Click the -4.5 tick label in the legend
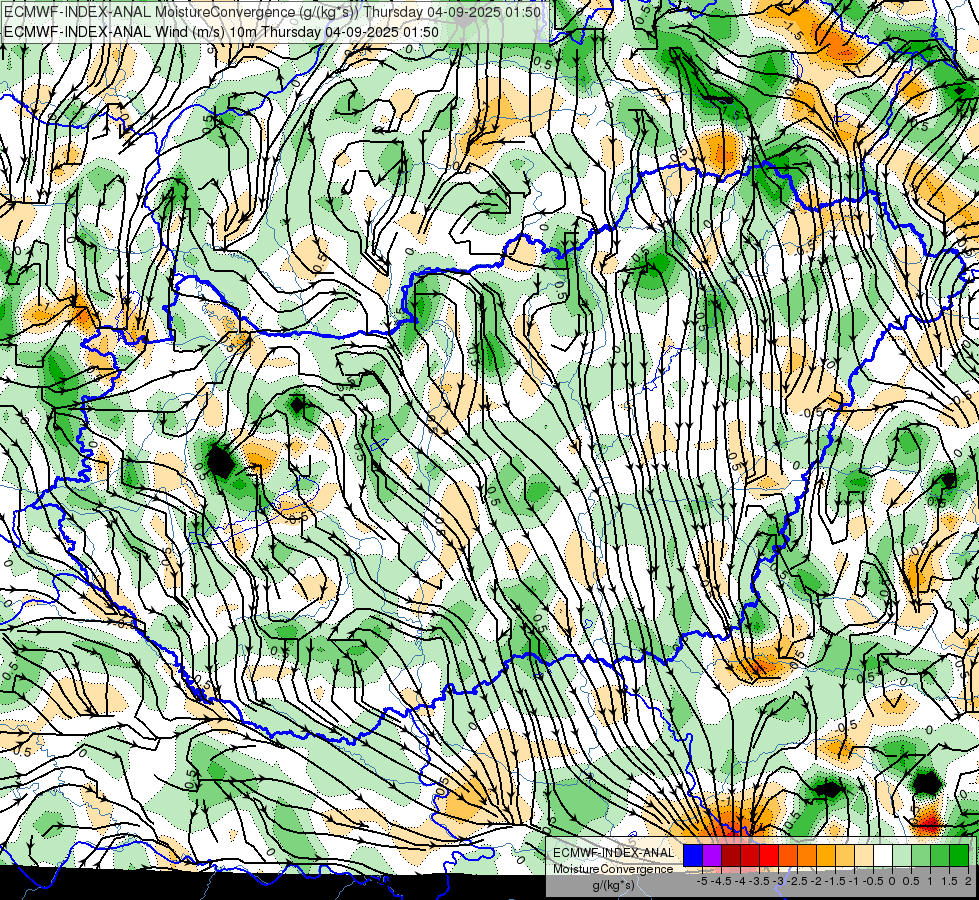The height and width of the screenshot is (900, 979). [x=721, y=881]
